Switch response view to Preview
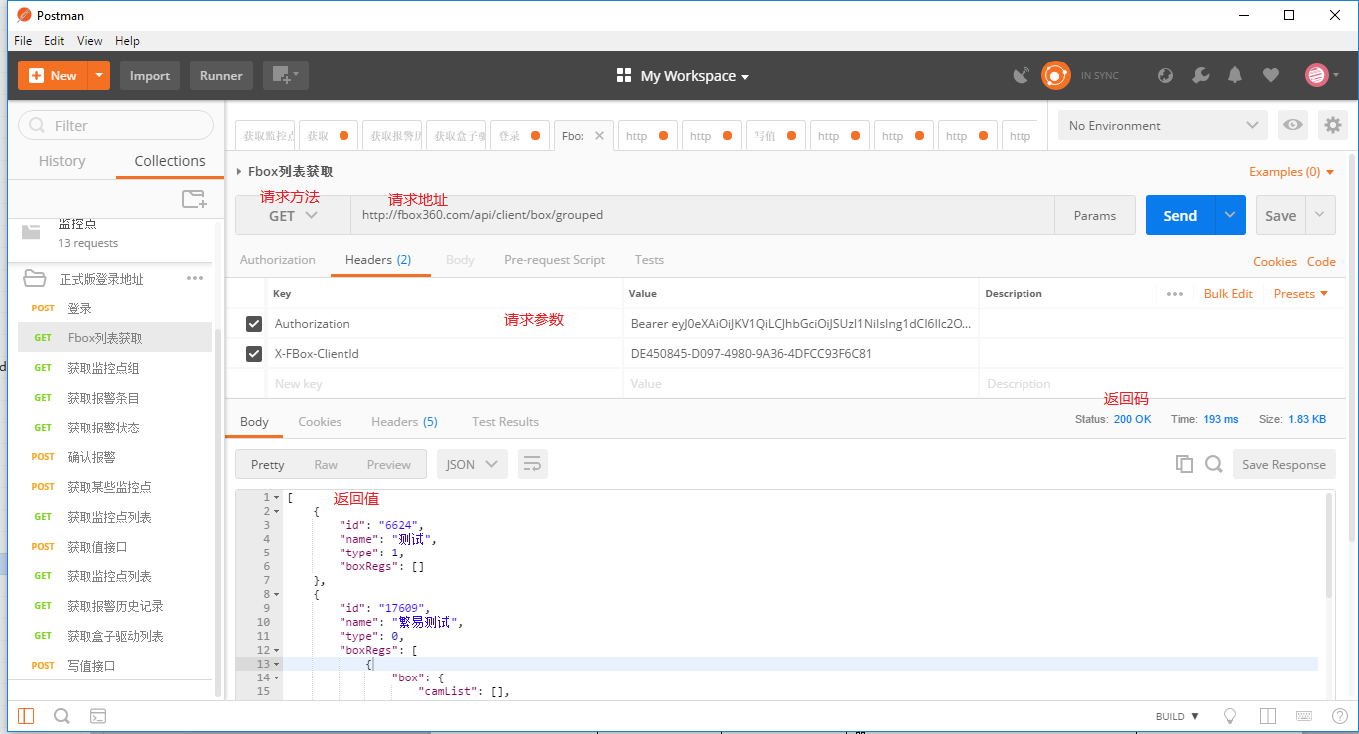1359x734 pixels. [x=389, y=464]
